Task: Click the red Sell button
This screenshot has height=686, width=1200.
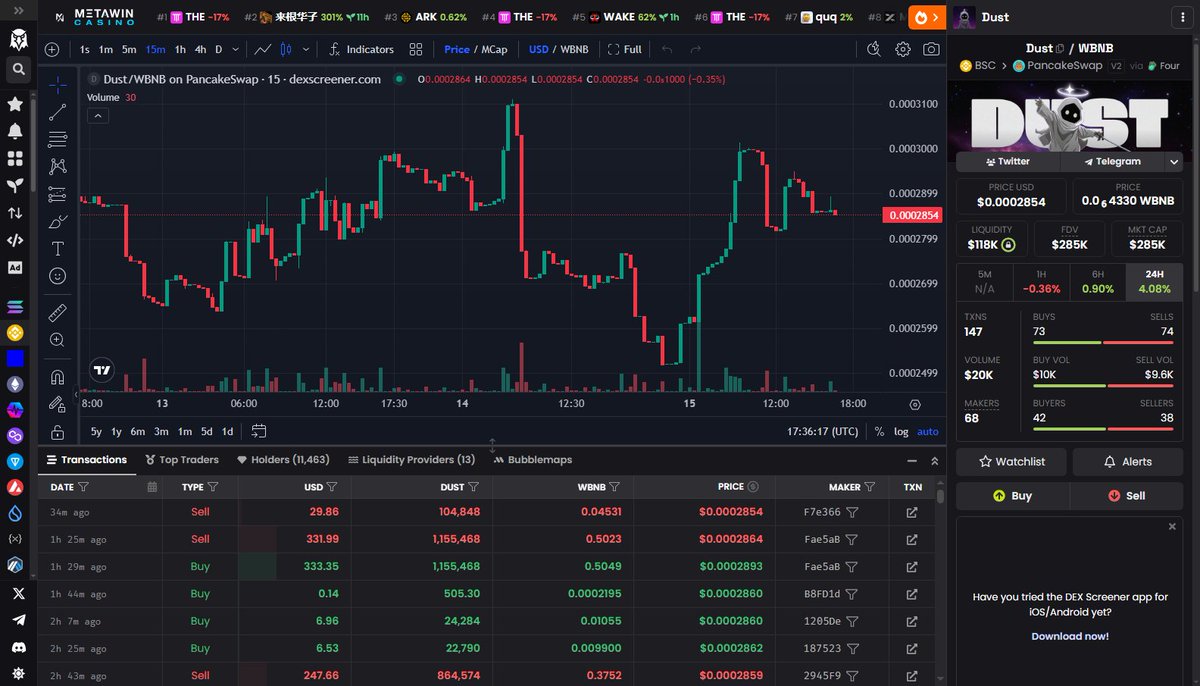Action: pos(1127,495)
